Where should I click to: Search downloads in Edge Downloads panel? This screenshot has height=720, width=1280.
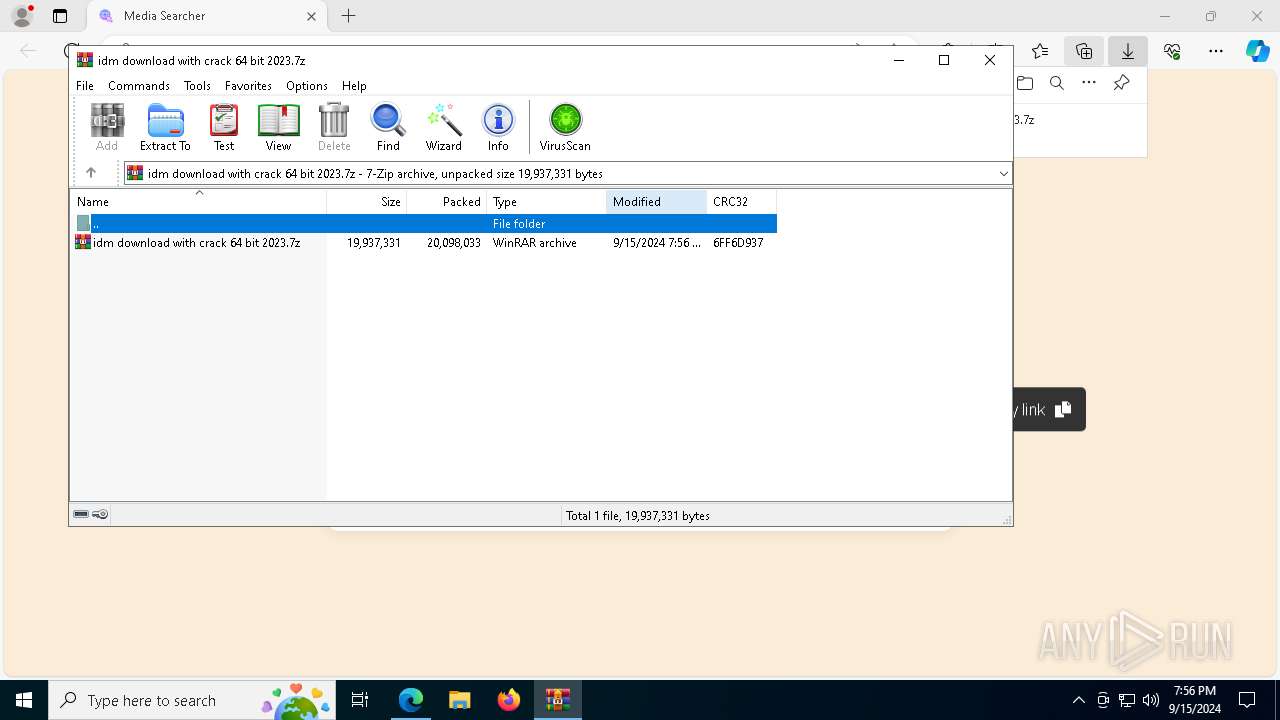click(x=1057, y=83)
